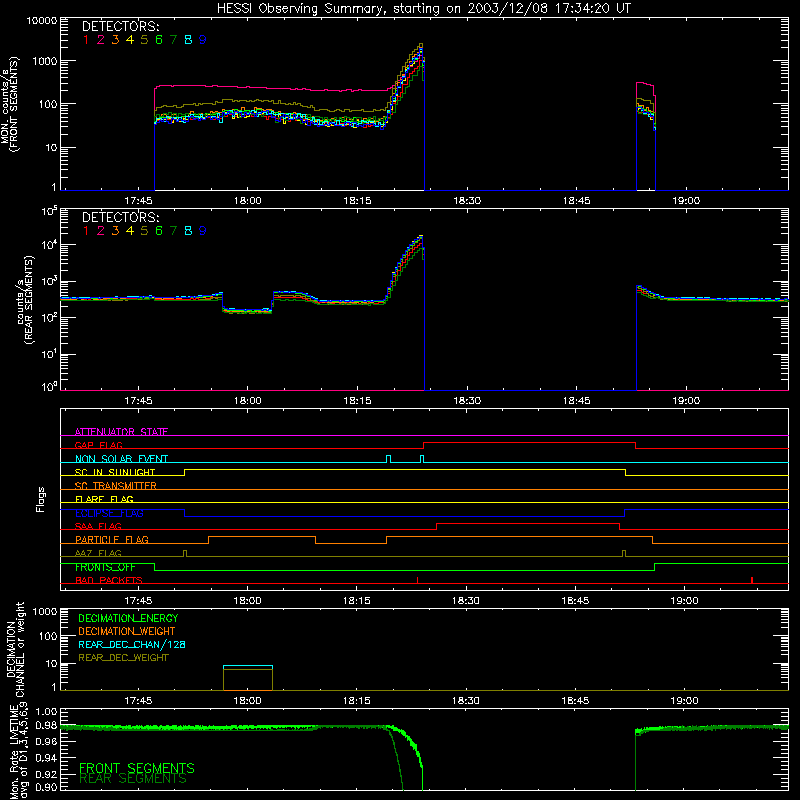Click the 10000 tick label on front segments axis

[x=42, y=21]
